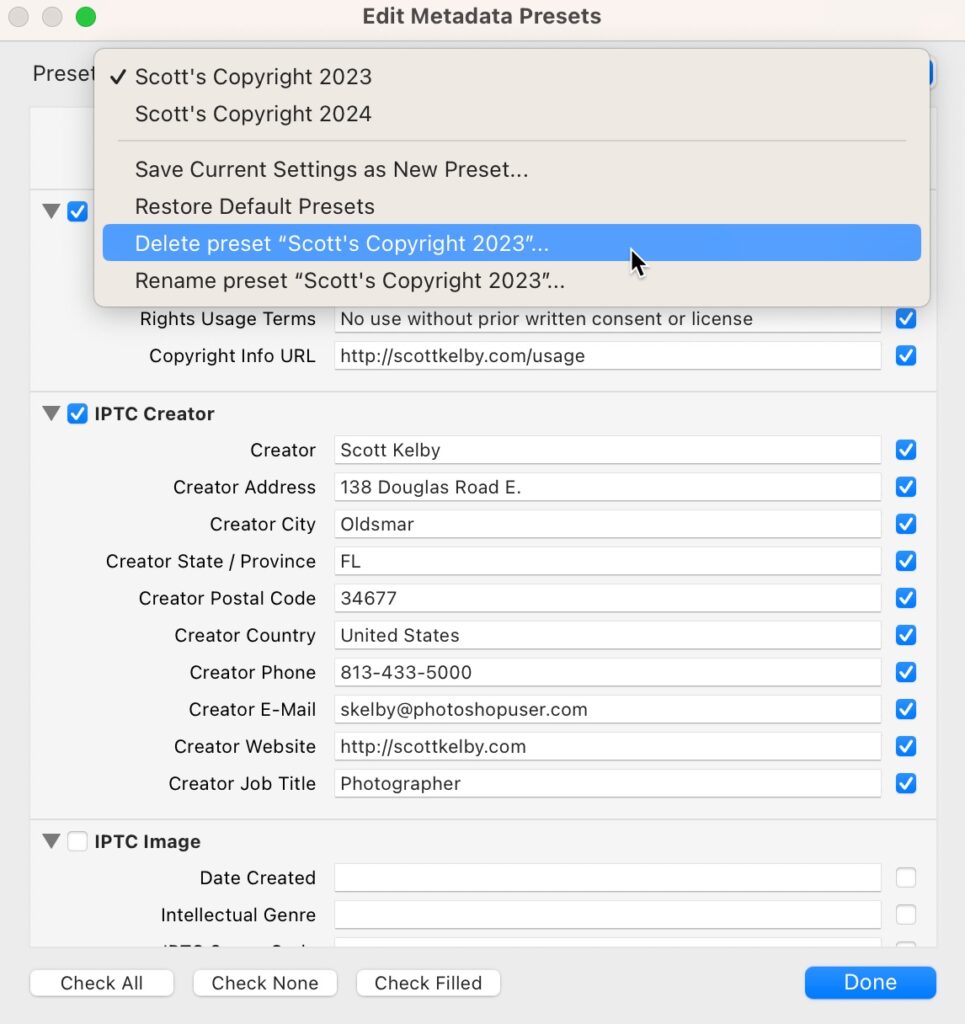Collapse section above Rights Usage Terms

[x=51, y=211]
